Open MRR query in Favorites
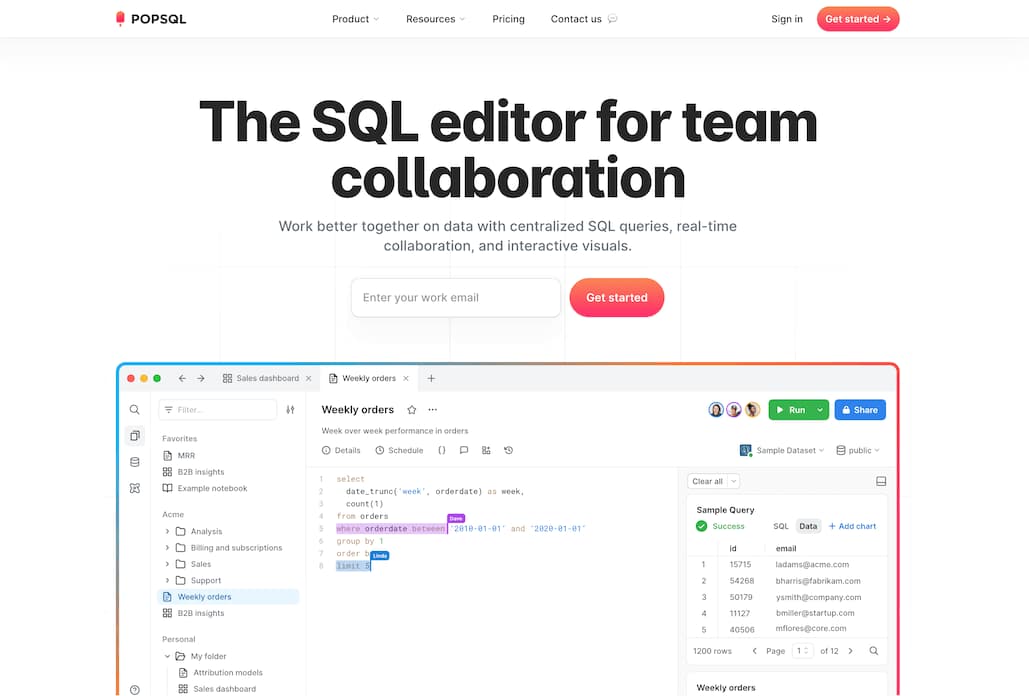1029x696 pixels. 178,456
